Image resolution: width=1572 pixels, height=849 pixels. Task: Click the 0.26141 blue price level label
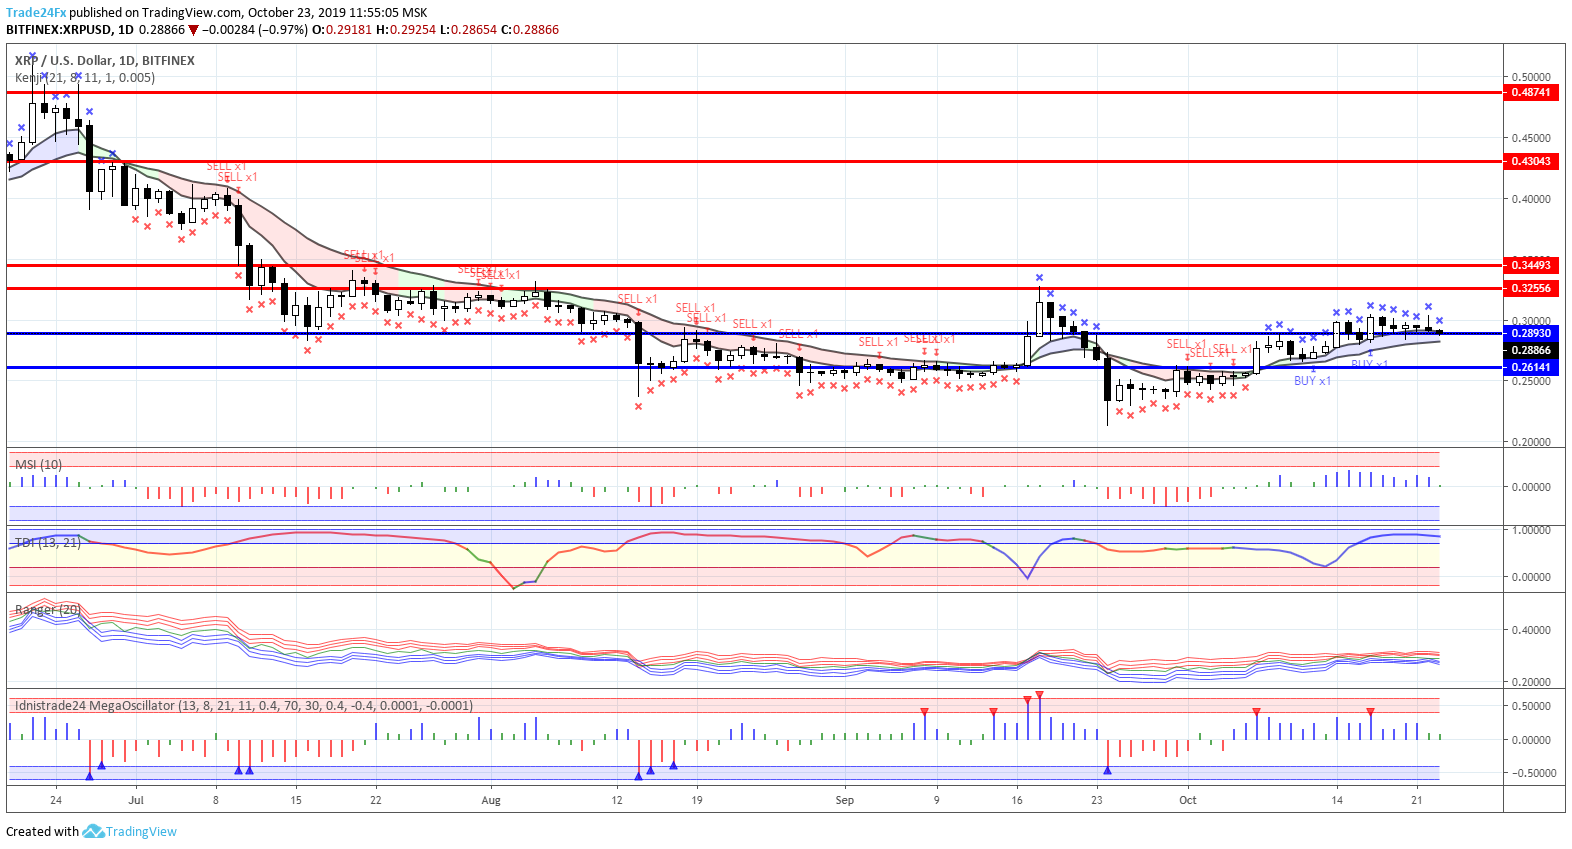(x=1531, y=367)
